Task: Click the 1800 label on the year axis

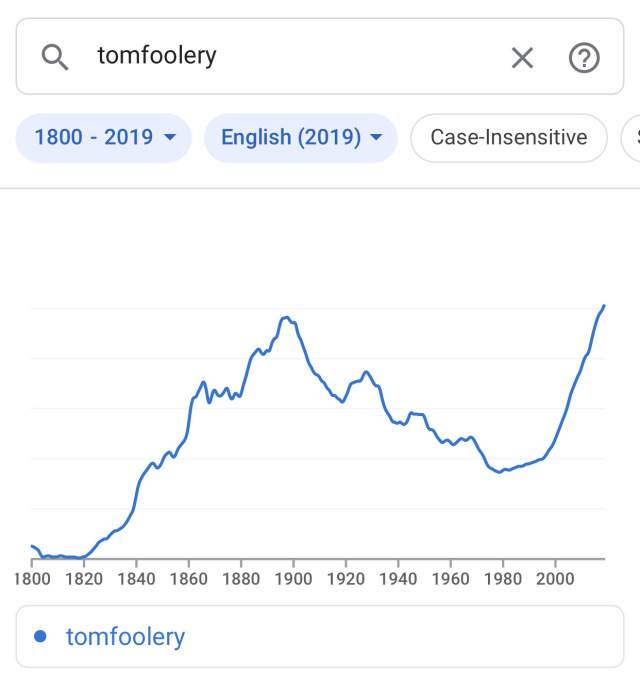Action: pos(32,578)
